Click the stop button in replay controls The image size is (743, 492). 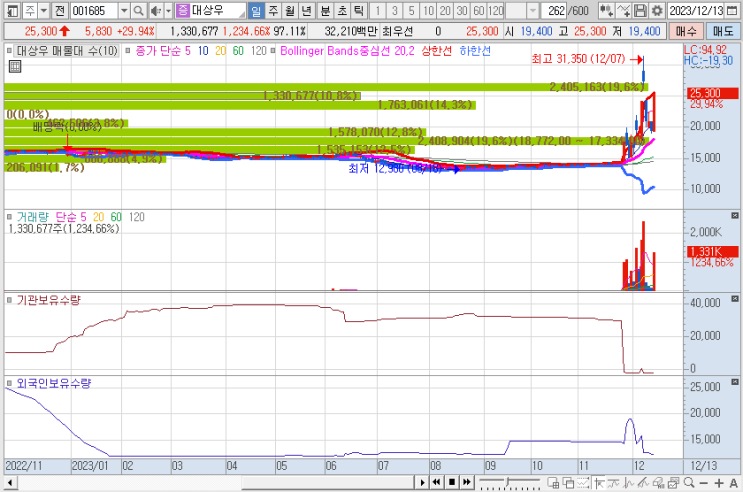(452, 483)
